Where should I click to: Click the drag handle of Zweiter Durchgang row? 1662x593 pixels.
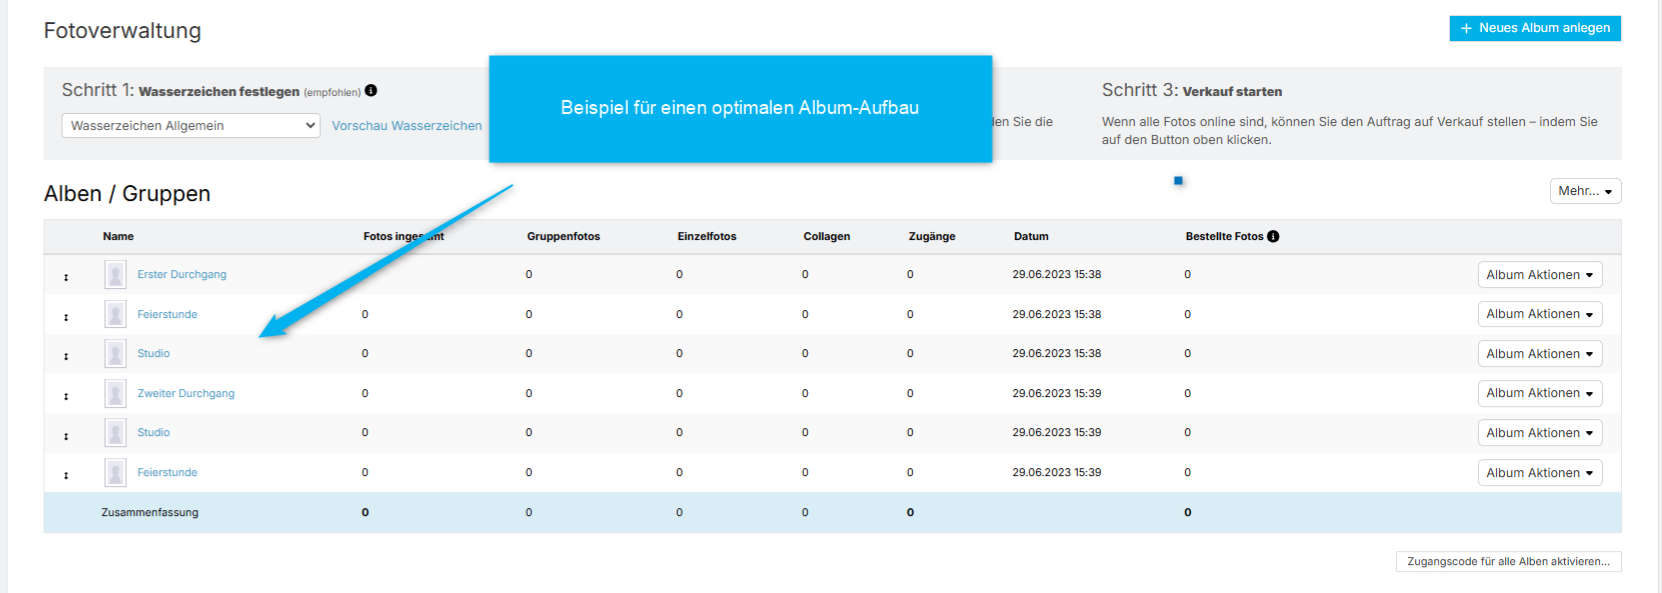coord(66,396)
